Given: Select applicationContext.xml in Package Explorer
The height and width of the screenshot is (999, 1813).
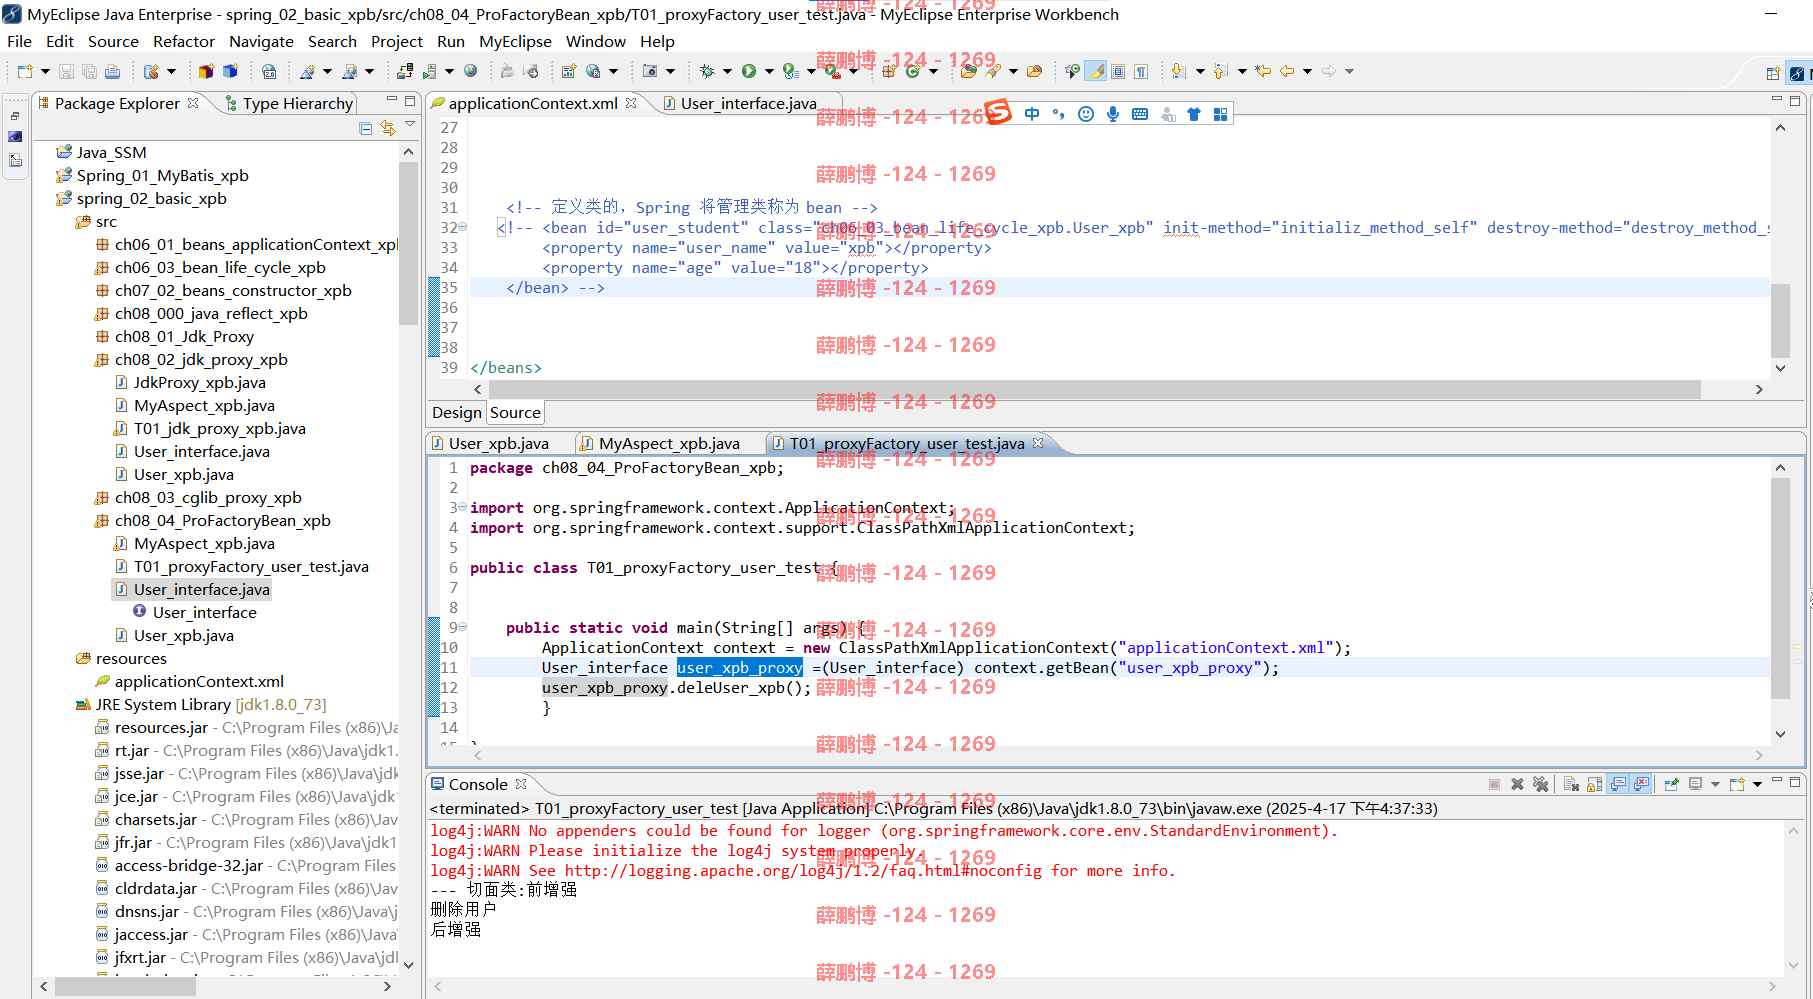Looking at the screenshot, I should coord(190,681).
